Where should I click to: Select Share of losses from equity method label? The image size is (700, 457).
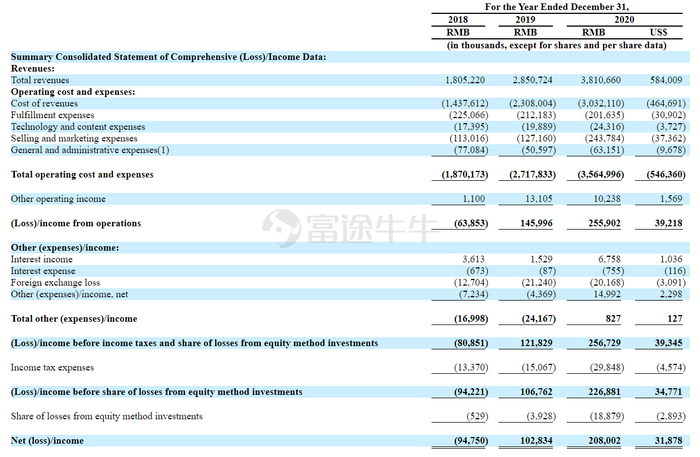coord(106,416)
